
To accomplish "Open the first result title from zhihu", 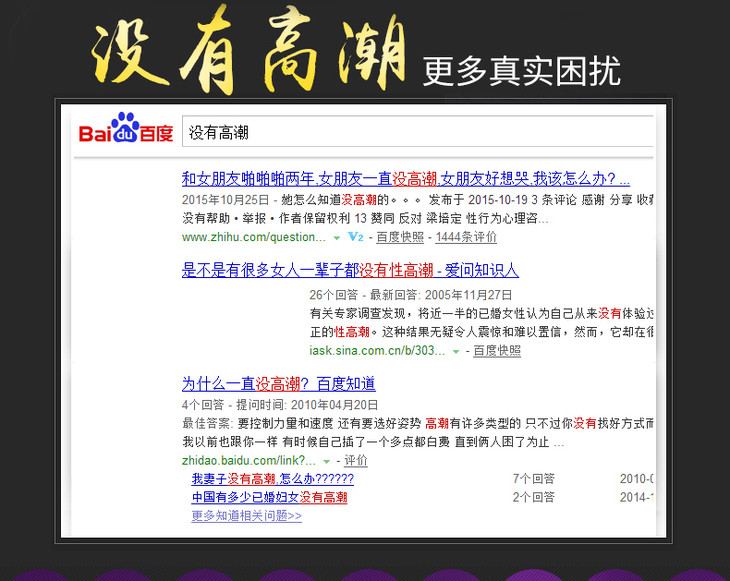I will click(406, 178).
